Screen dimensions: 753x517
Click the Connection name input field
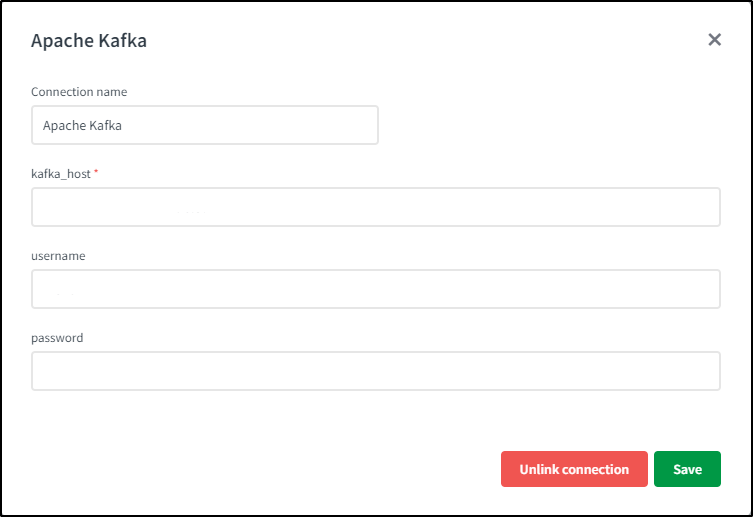click(x=205, y=126)
